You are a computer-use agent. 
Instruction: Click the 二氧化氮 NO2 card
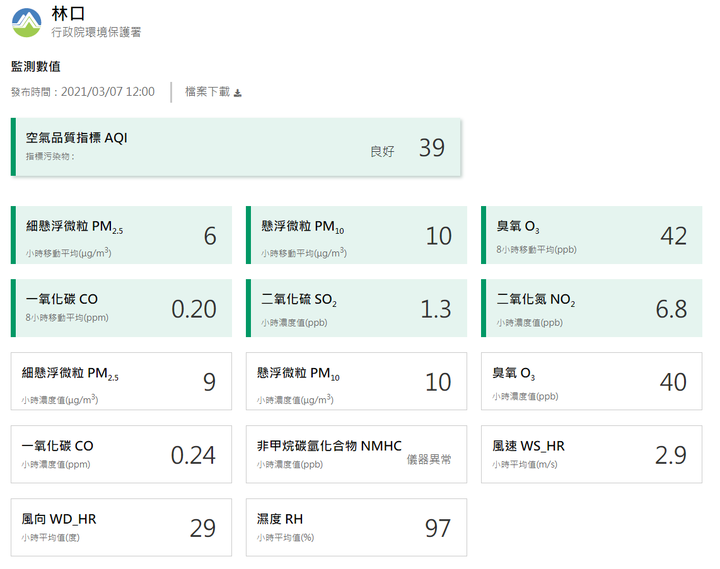[591, 308]
